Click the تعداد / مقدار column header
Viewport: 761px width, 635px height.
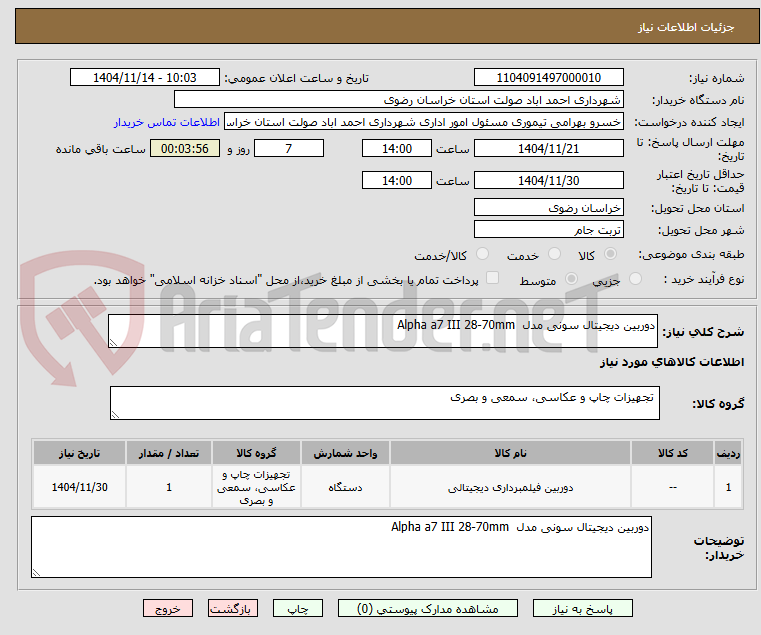[x=169, y=453]
